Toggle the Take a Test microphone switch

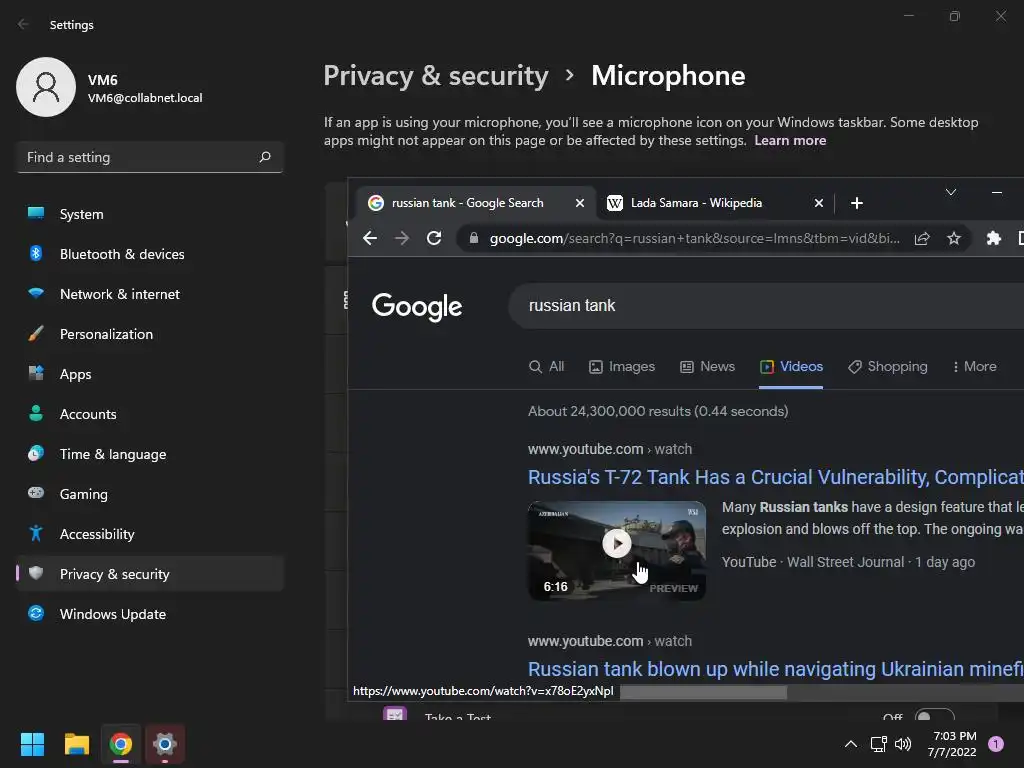point(934,715)
